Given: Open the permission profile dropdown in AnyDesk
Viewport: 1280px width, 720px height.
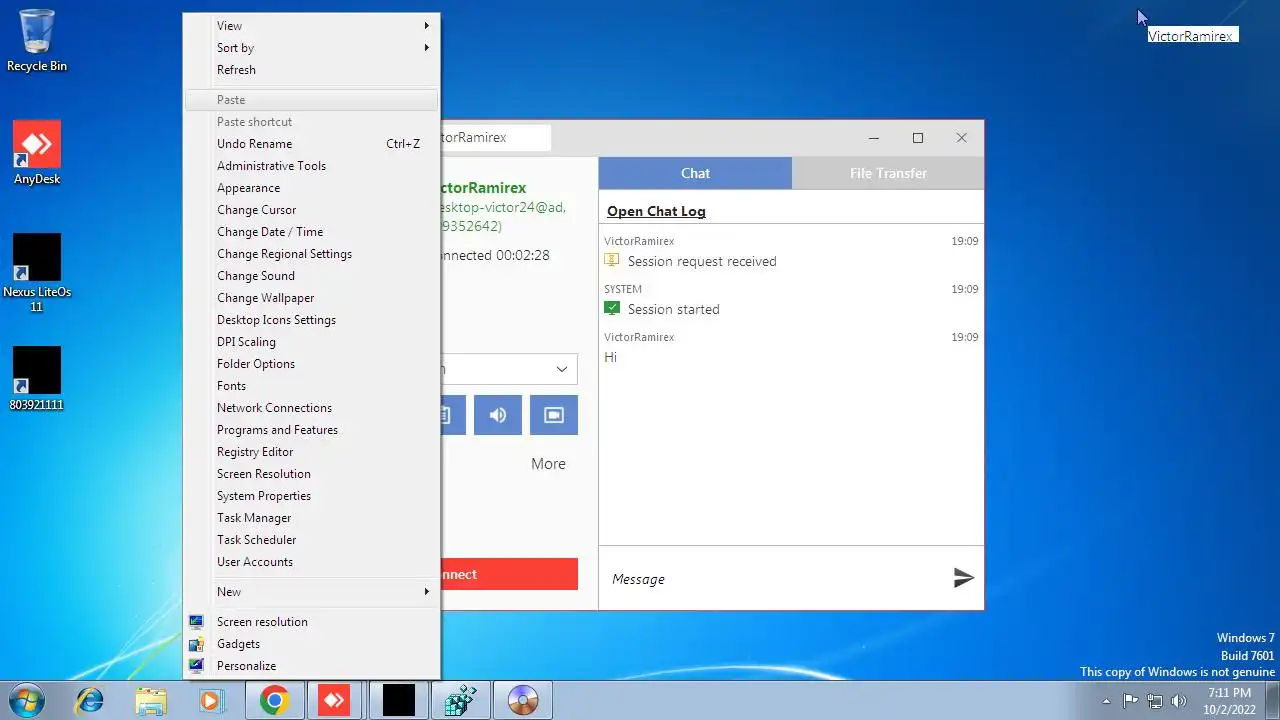Looking at the screenshot, I should click(509, 369).
